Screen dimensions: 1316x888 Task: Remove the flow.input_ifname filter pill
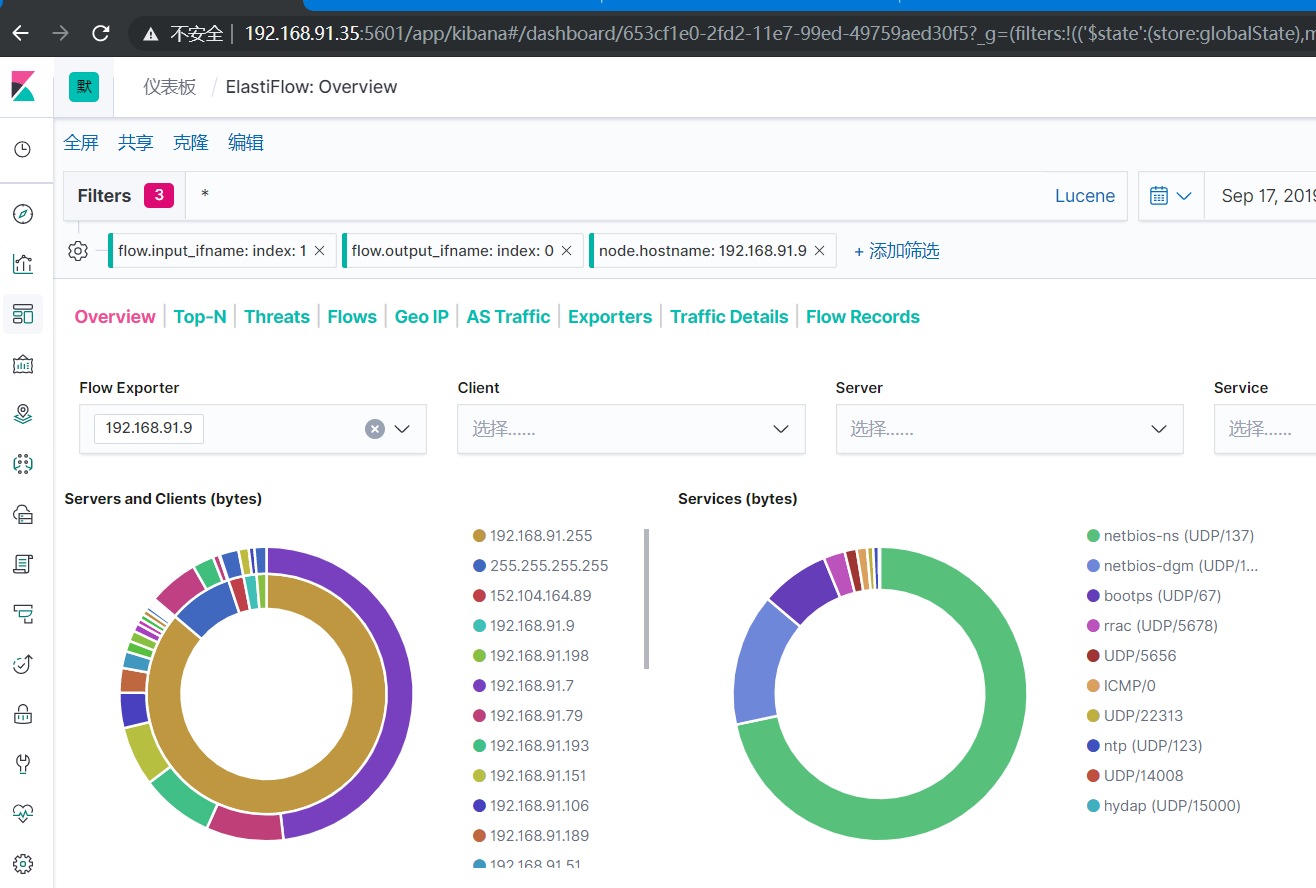pyautogui.click(x=319, y=250)
